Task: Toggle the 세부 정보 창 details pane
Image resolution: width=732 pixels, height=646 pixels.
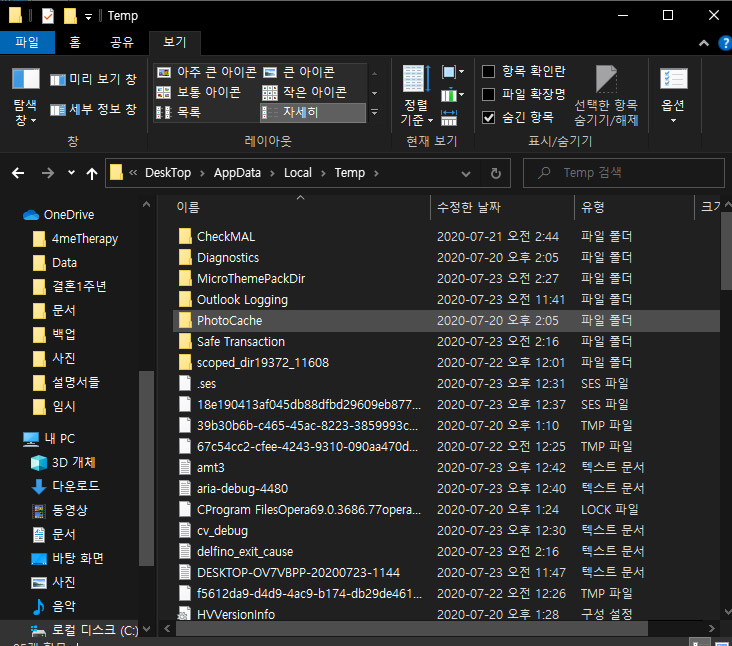Action: [x=93, y=109]
